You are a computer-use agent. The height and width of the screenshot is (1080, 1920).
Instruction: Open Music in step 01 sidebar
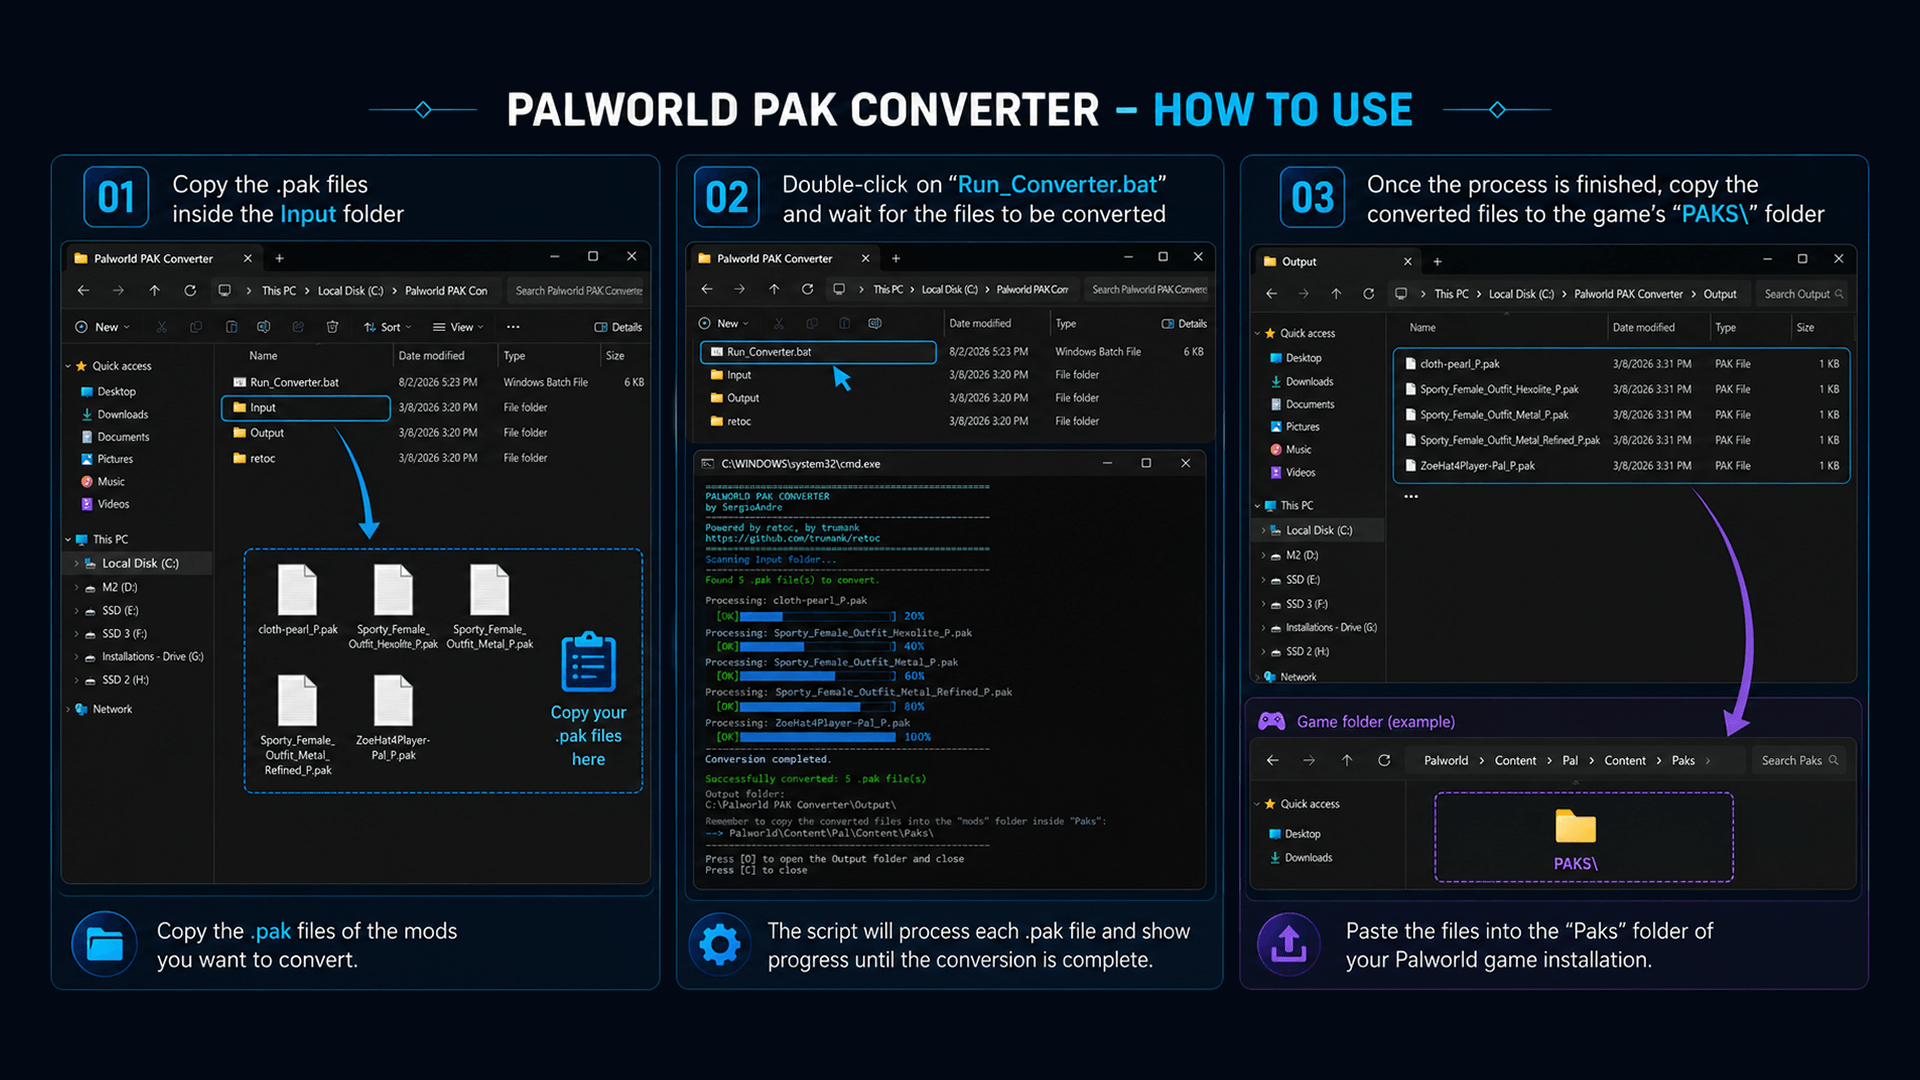102,482
